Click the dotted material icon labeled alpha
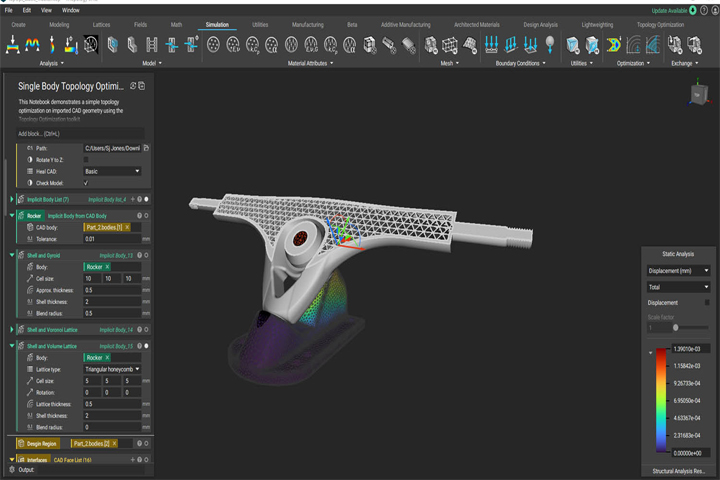Screen dimensions: 720x480 (x=272, y=45)
